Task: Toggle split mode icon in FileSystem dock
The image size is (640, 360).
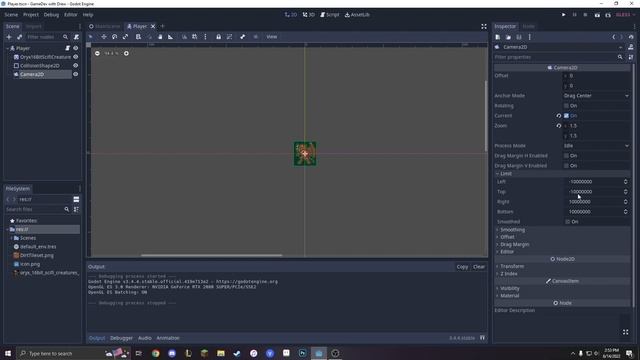Action: [76, 199]
